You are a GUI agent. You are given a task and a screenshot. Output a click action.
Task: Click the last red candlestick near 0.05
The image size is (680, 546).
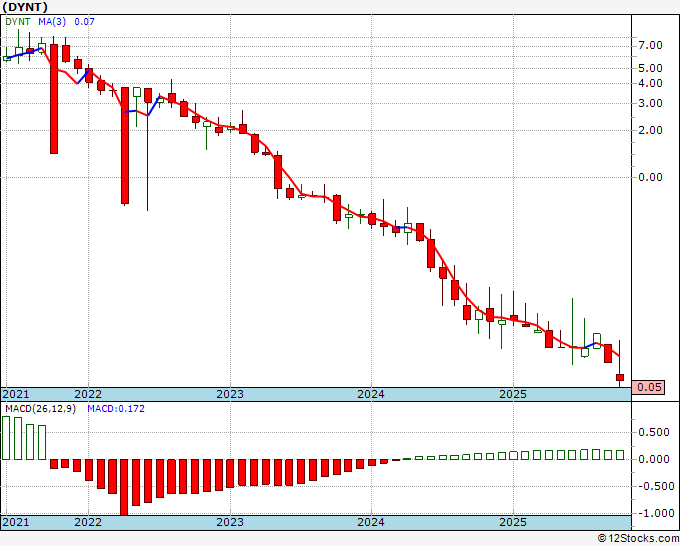point(620,377)
